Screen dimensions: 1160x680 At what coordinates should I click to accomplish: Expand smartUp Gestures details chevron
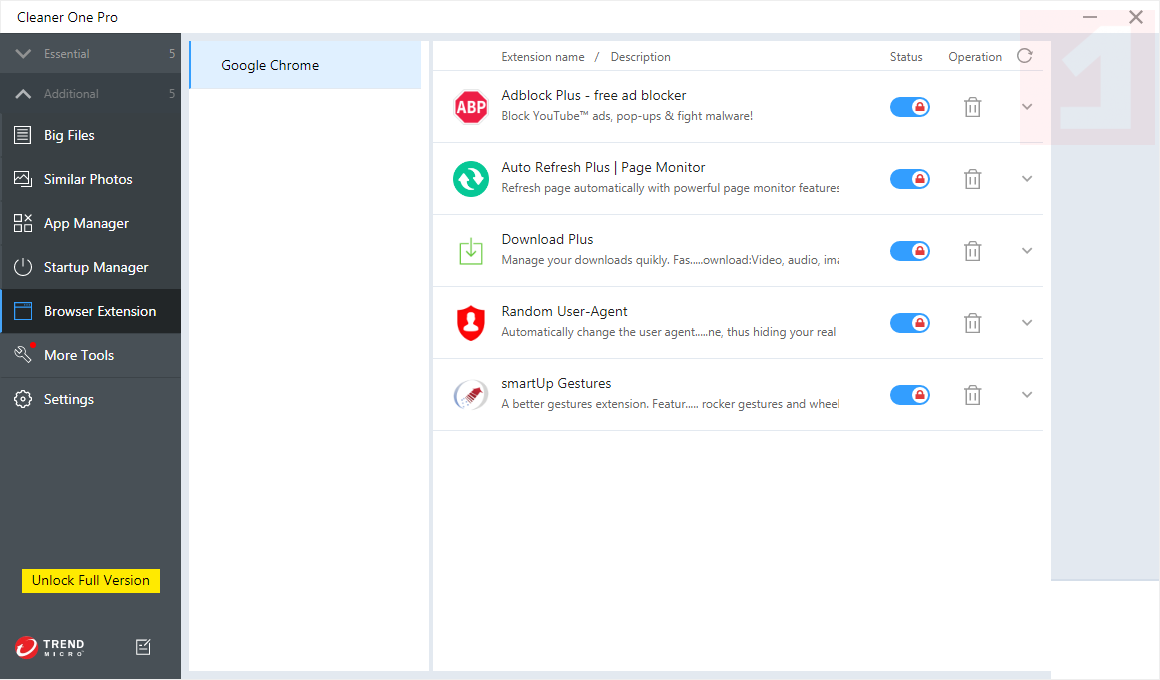[1027, 395]
